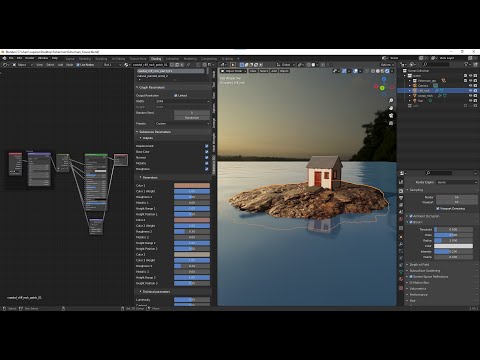The height and width of the screenshot is (360, 480).
Task: Click the green Y axis on navigation gizmo
Action: [382, 88]
